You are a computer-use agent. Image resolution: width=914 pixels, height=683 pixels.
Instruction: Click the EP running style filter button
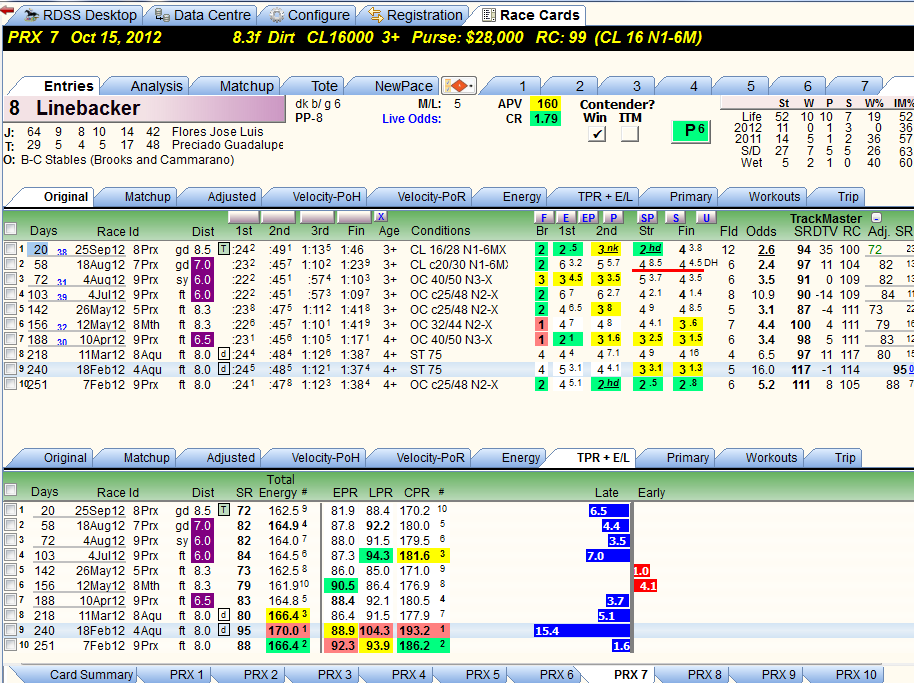click(588, 217)
